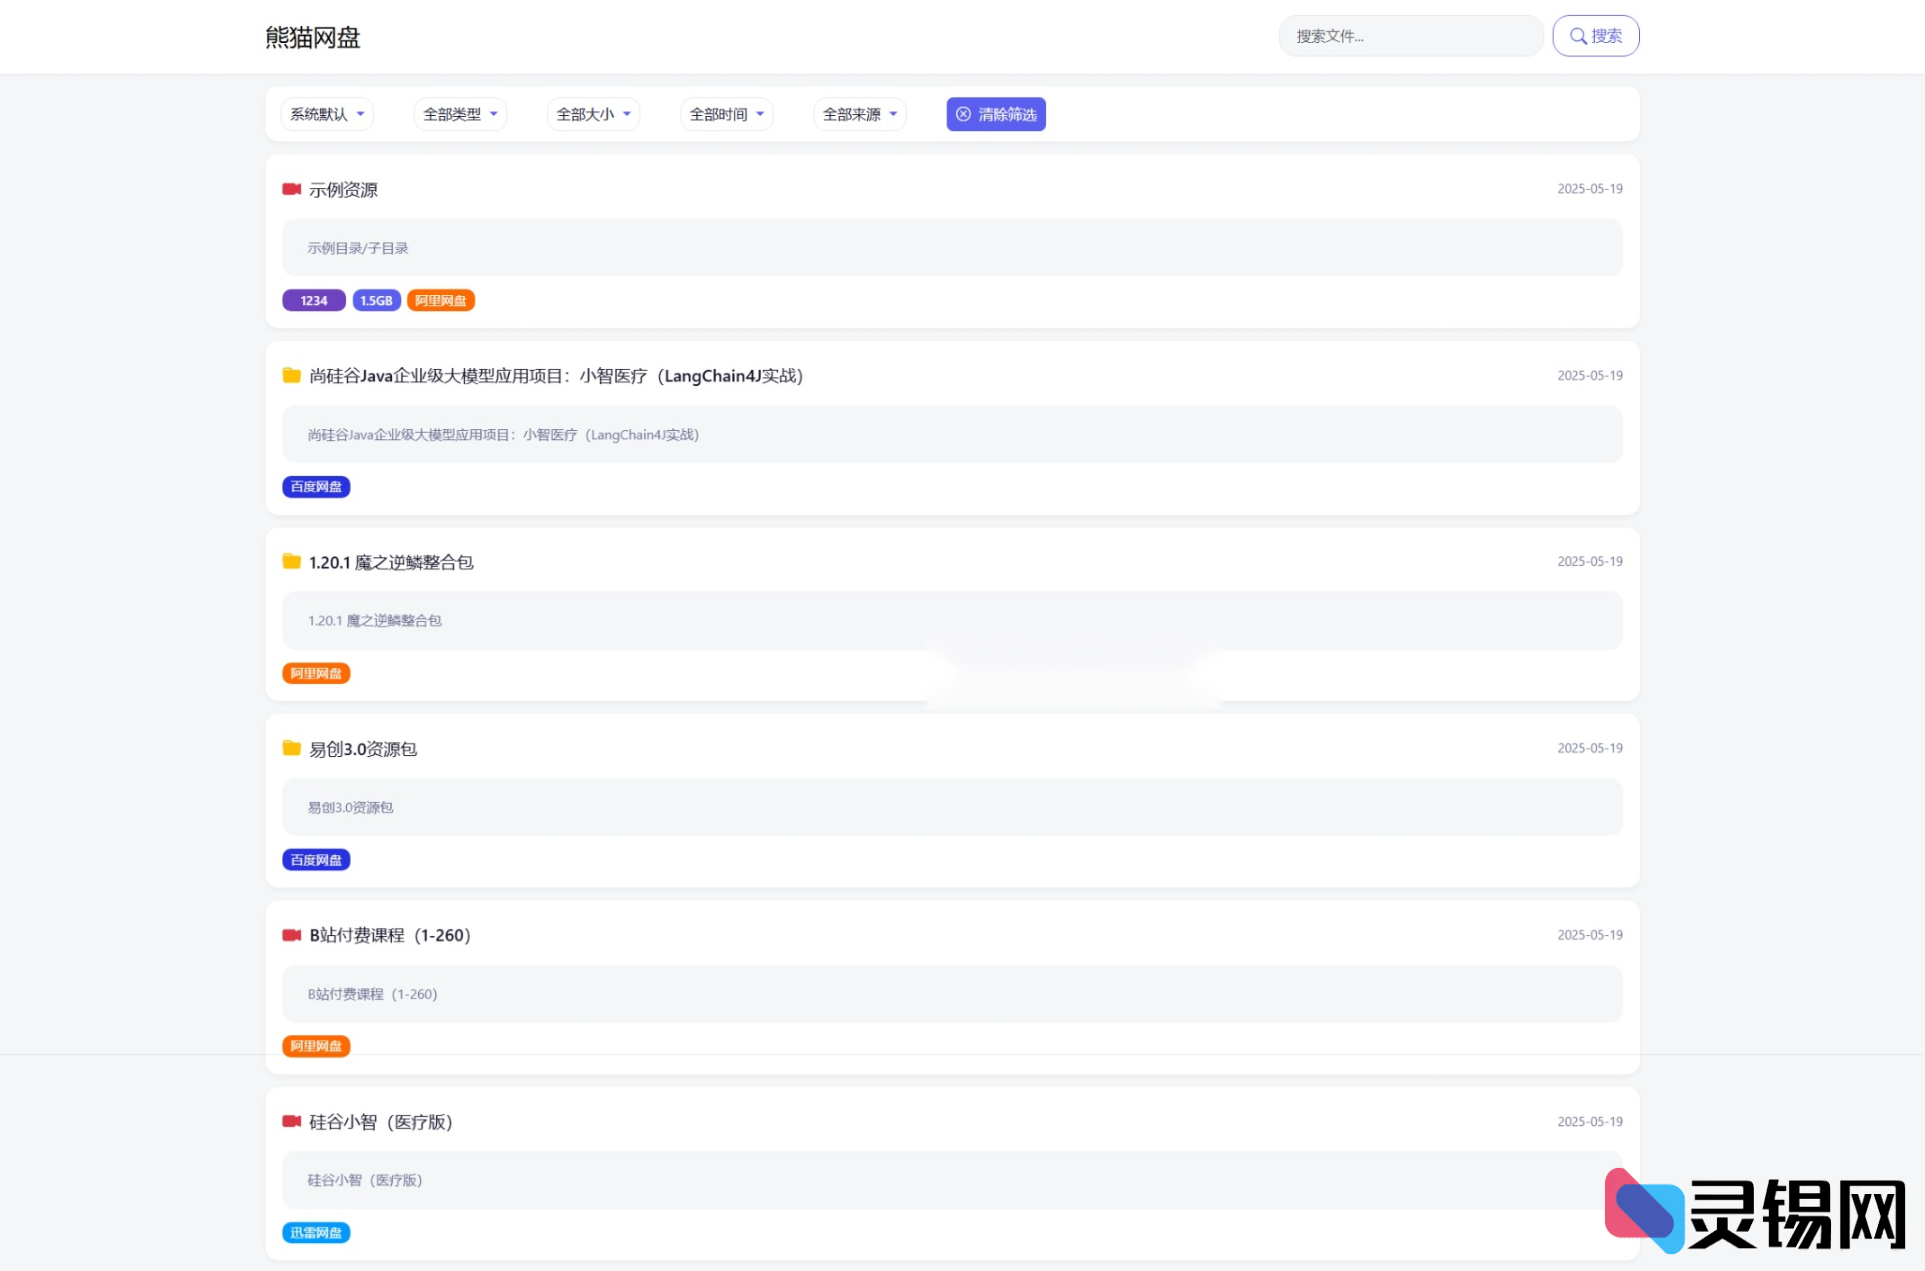
Task: Click the red video icon beside 示例资源
Action: tap(291, 189)
